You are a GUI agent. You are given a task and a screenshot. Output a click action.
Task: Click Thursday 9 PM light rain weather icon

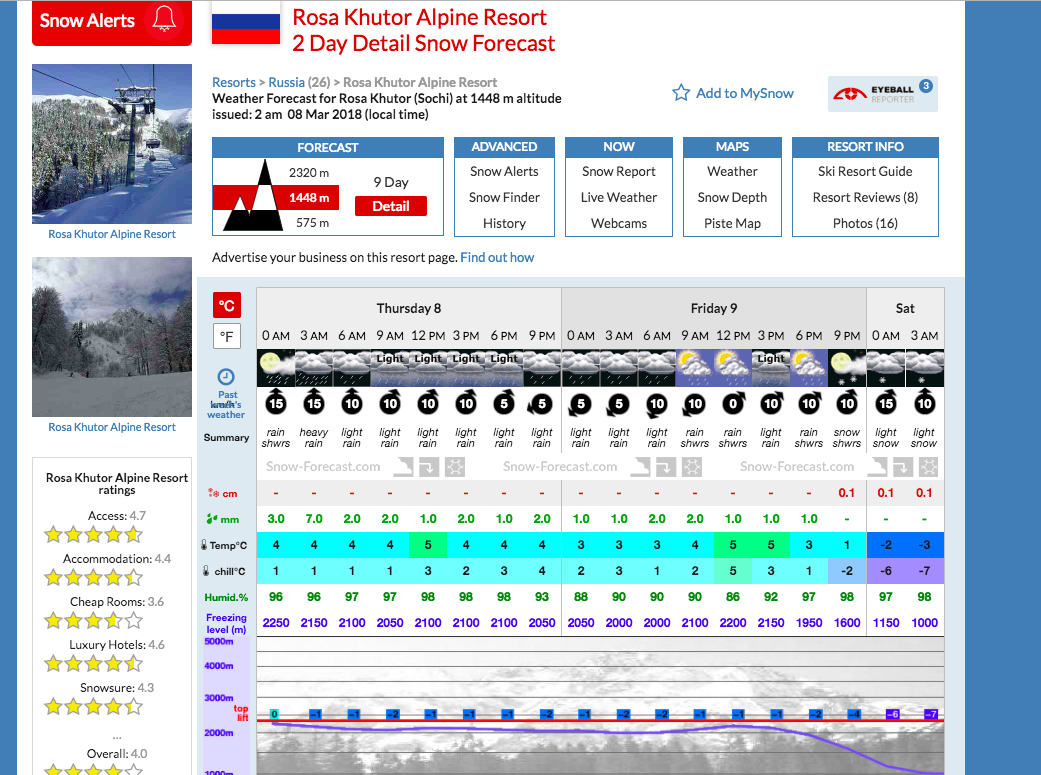[x=542, y=369]
